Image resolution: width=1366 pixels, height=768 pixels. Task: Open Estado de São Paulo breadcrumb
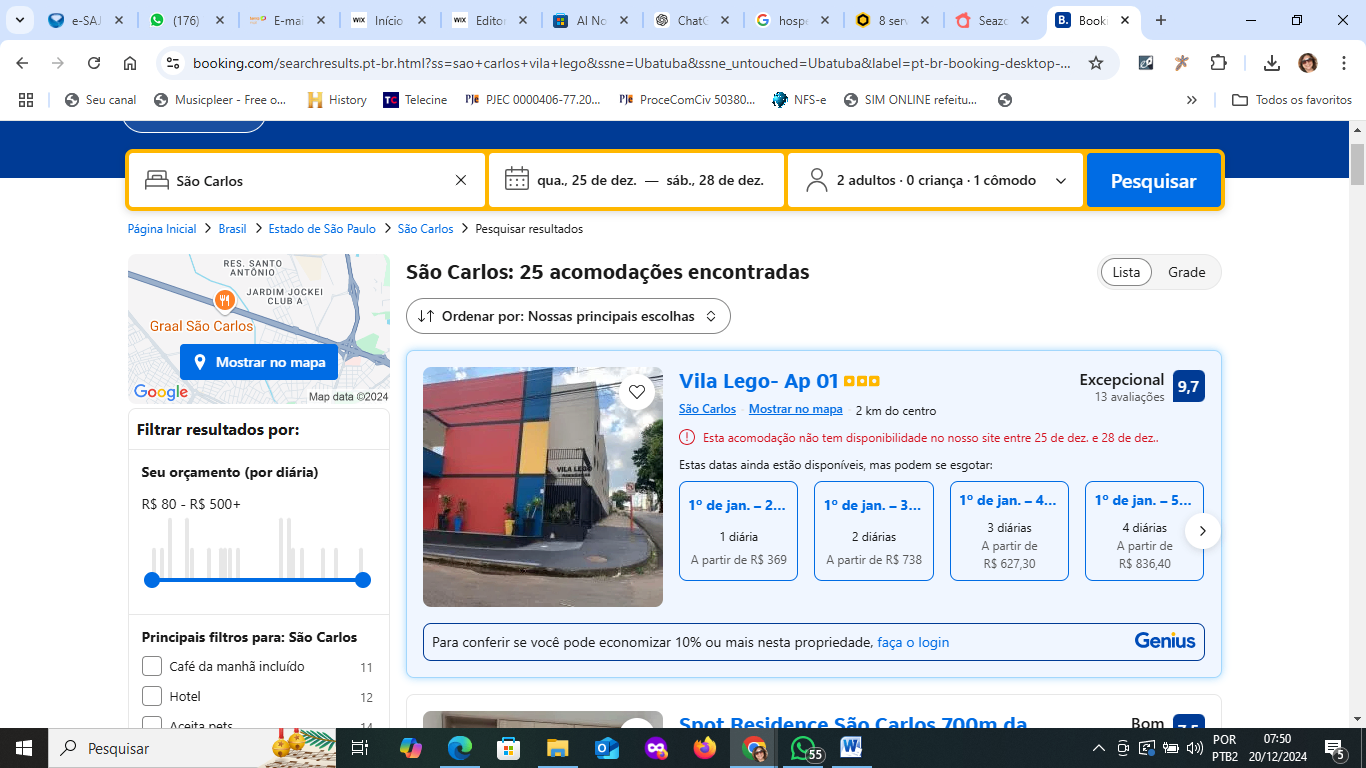click(x=322, y=229)
